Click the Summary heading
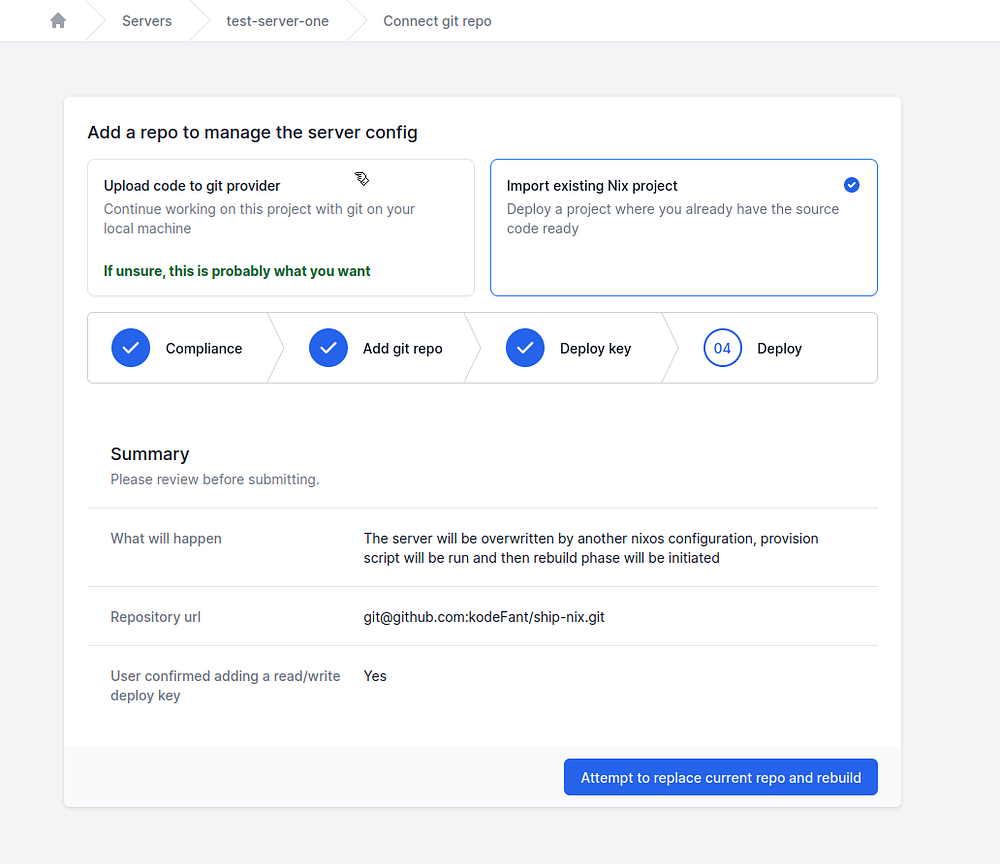 point(150,454)
